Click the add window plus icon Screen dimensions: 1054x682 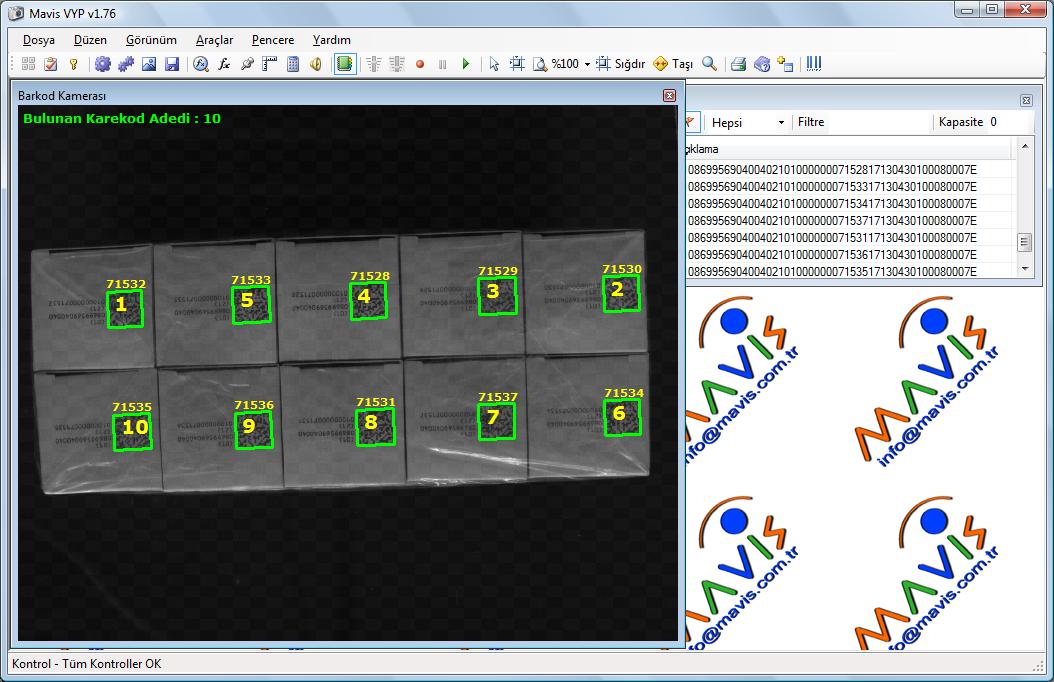784,64
